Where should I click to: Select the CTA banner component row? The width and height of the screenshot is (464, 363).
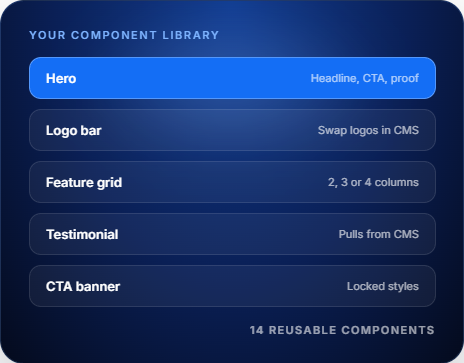pos(232,286)
